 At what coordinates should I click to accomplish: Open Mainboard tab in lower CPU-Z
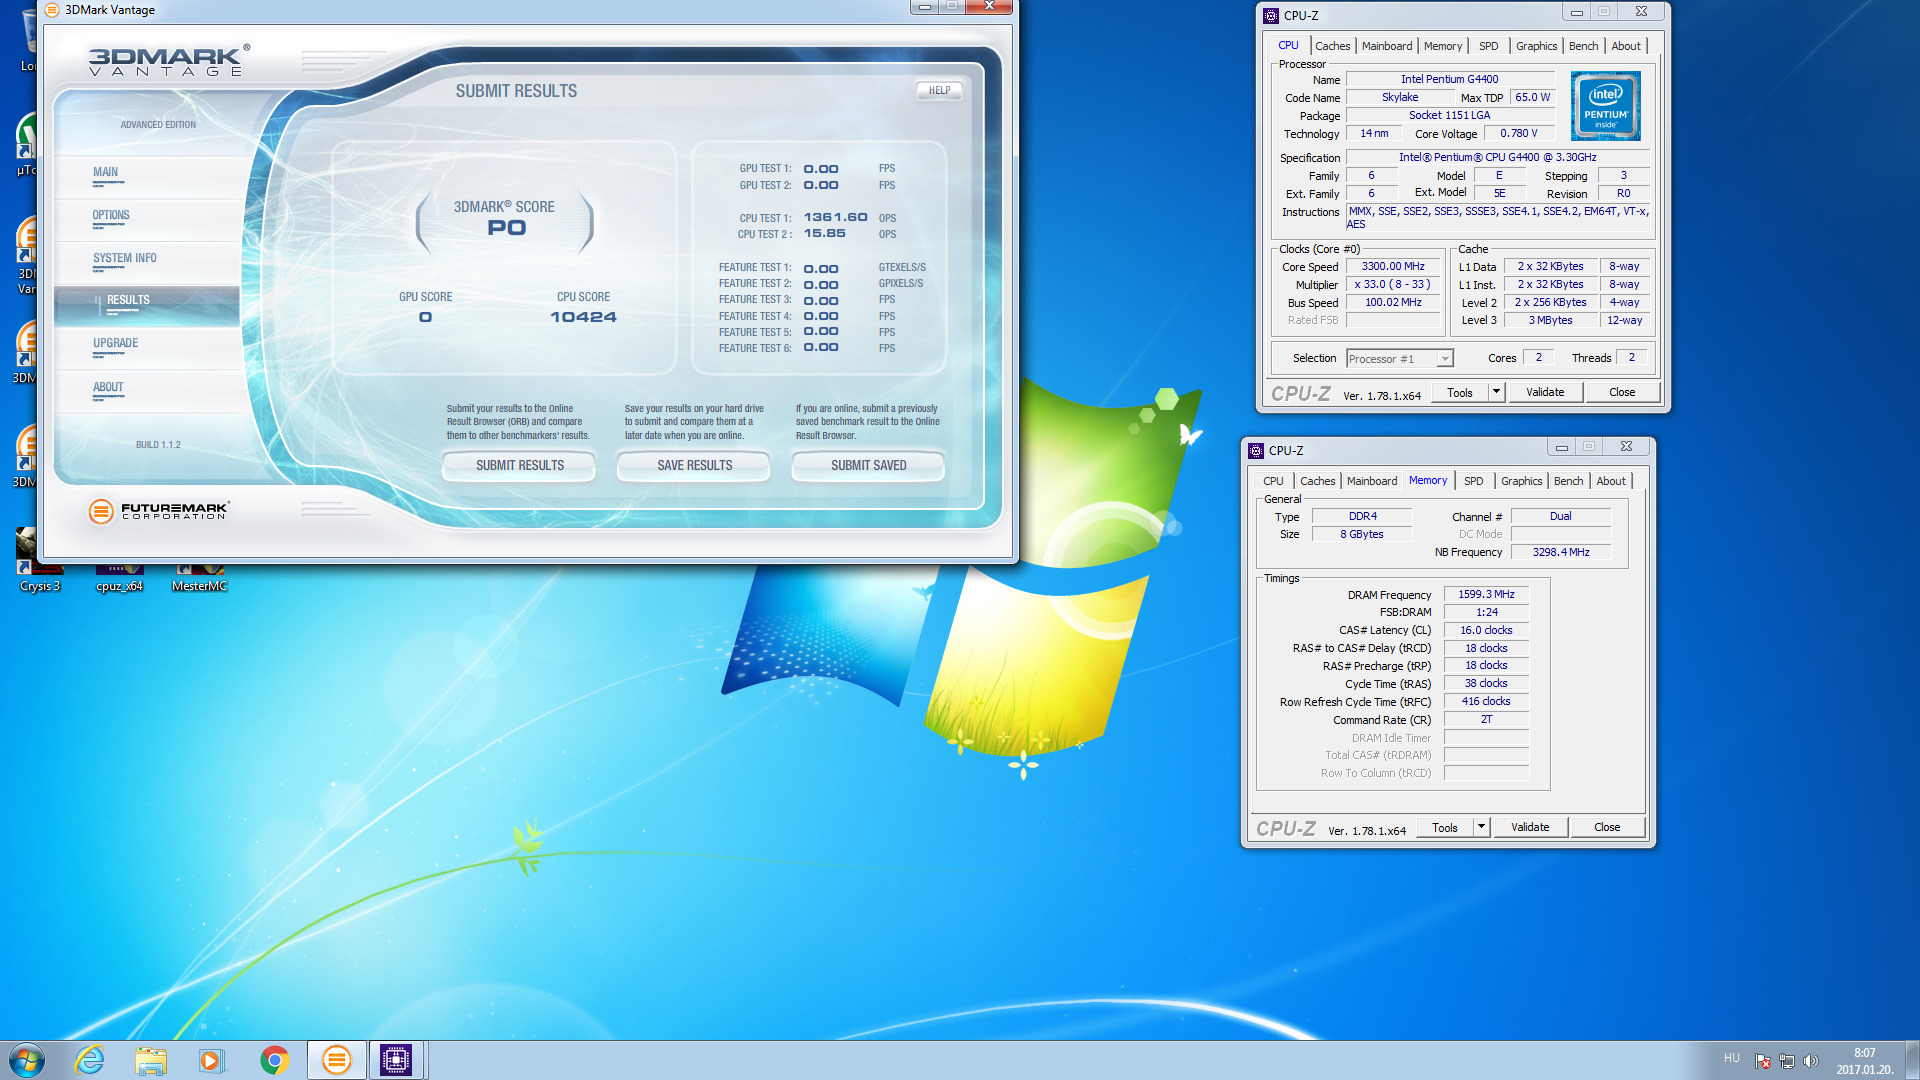1372,481
